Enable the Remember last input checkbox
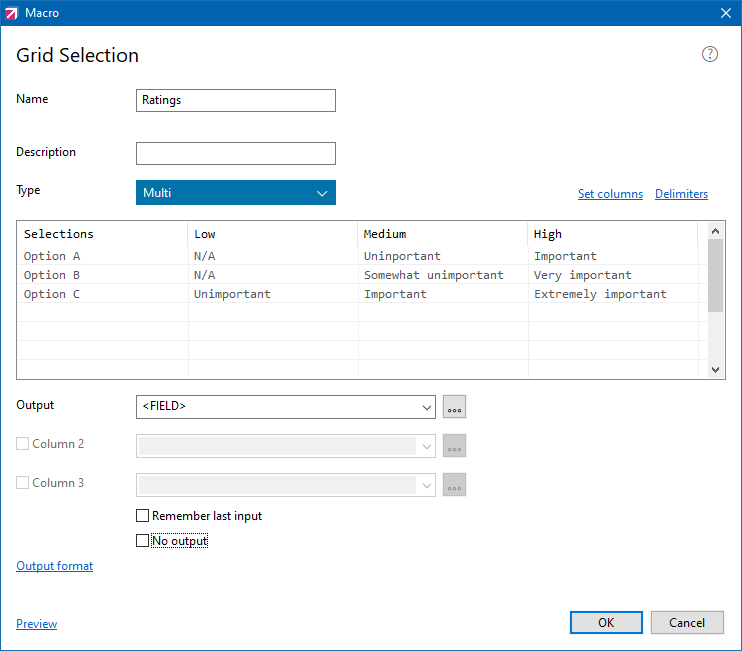The image size is (742, 651). [142, 517]
